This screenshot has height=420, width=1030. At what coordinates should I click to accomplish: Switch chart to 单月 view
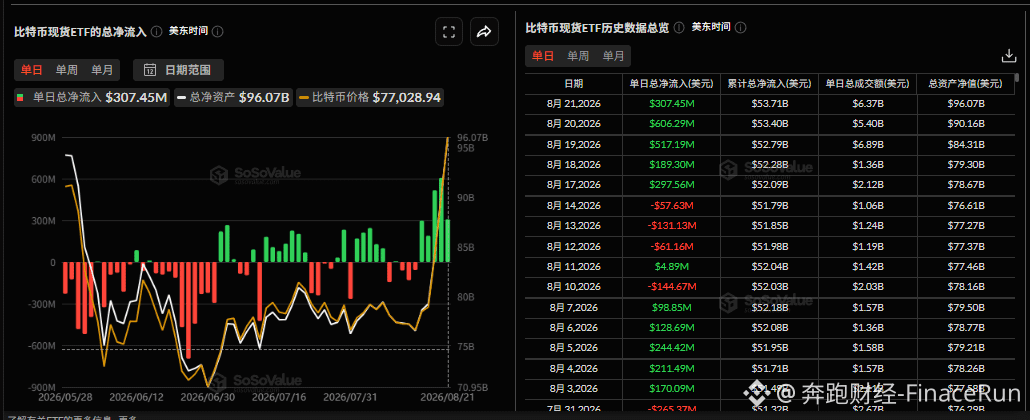pyautogui.click(x=102, y=70)
